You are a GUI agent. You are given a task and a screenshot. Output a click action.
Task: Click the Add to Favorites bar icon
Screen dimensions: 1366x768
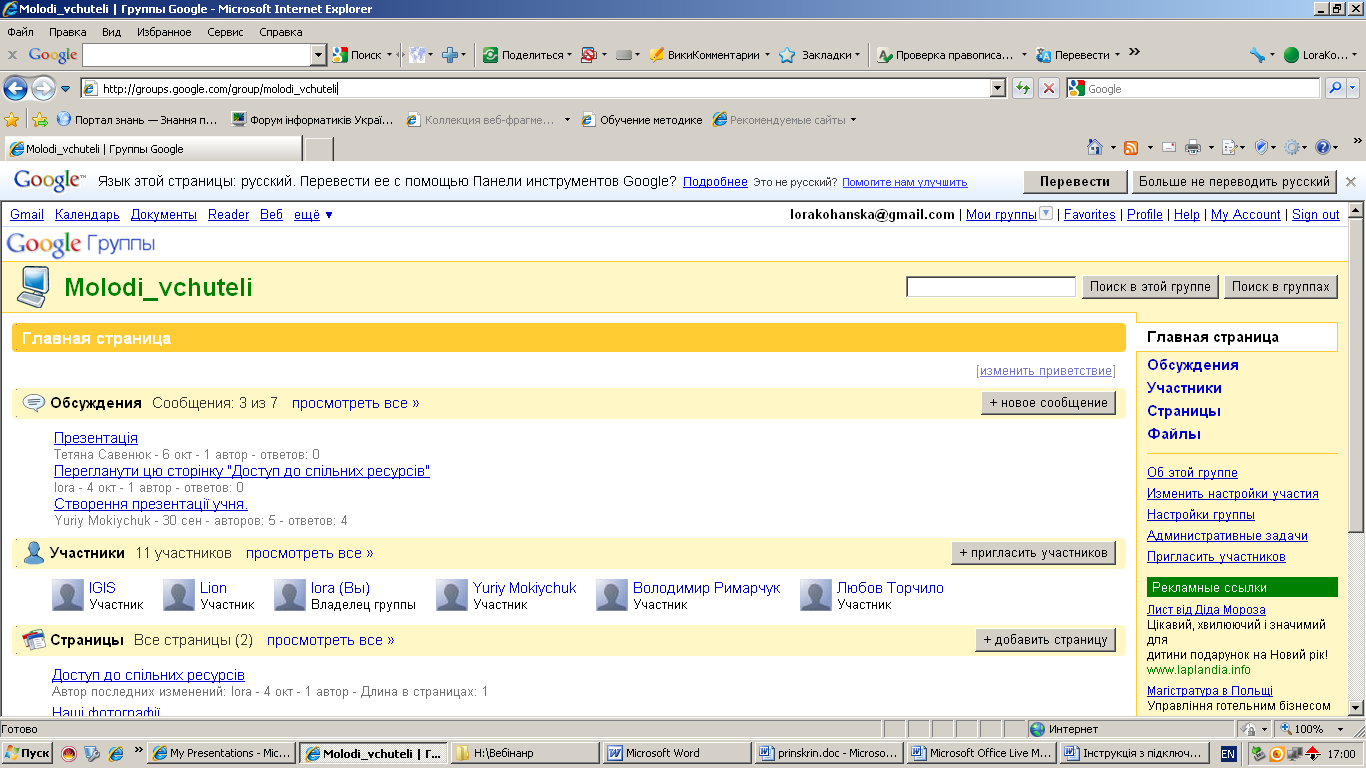click(40, 120)
